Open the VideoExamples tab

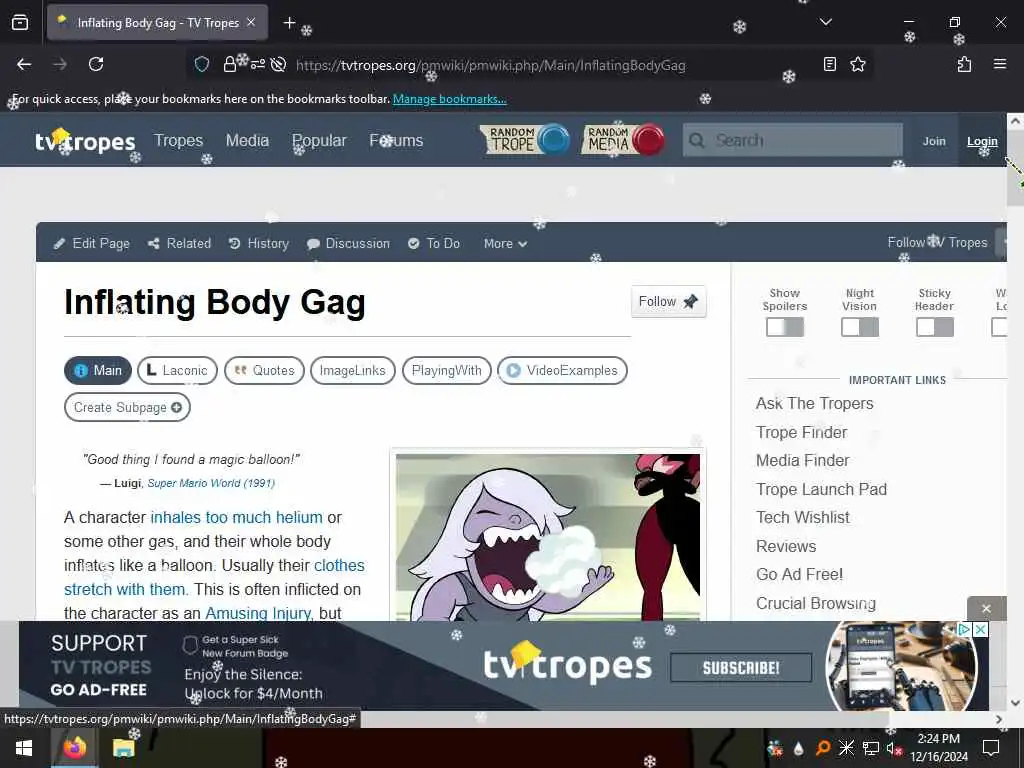tap(562, 370)
